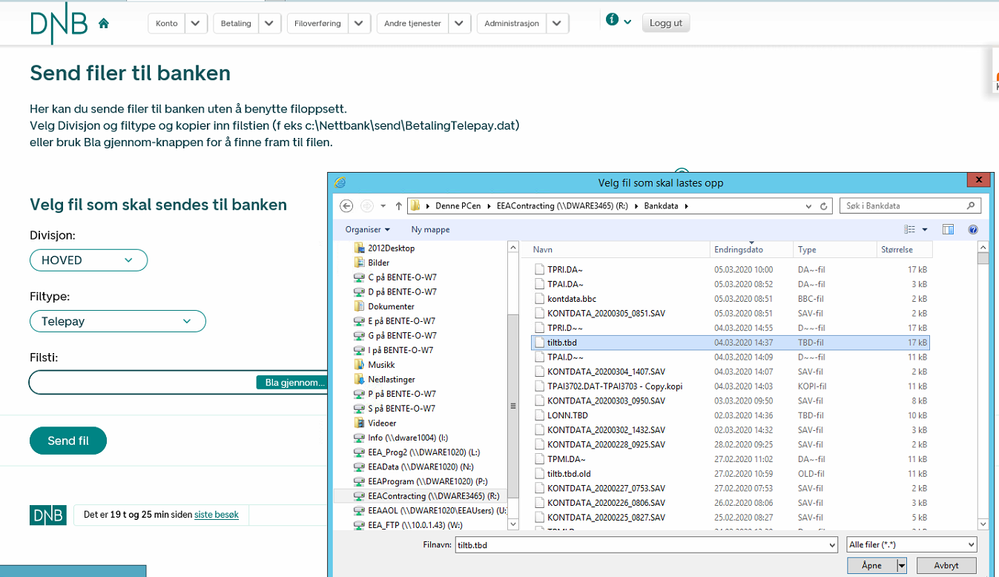Change view layout icon in dialog
Image resolution: width=999 pixels, height=577 pixels.
[914, 229]
